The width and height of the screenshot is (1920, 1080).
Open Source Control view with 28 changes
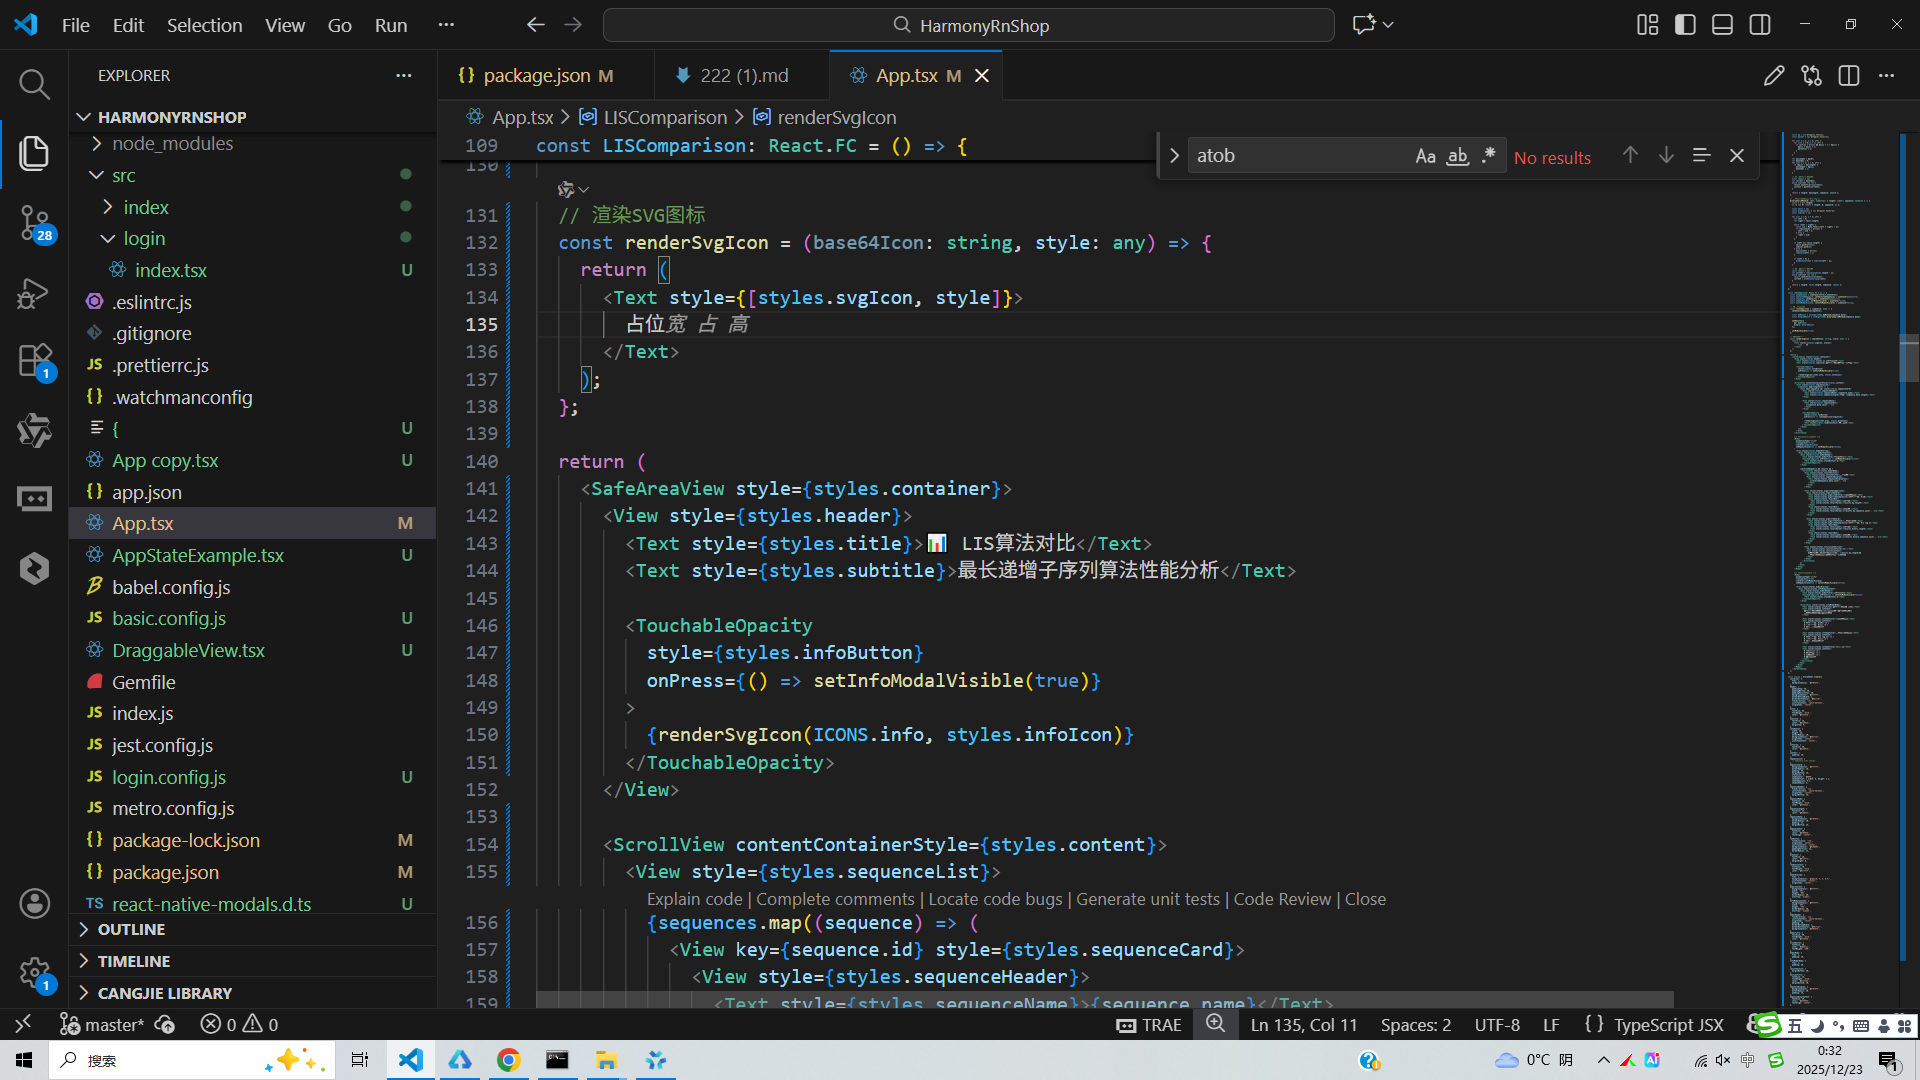coord(34,222)
